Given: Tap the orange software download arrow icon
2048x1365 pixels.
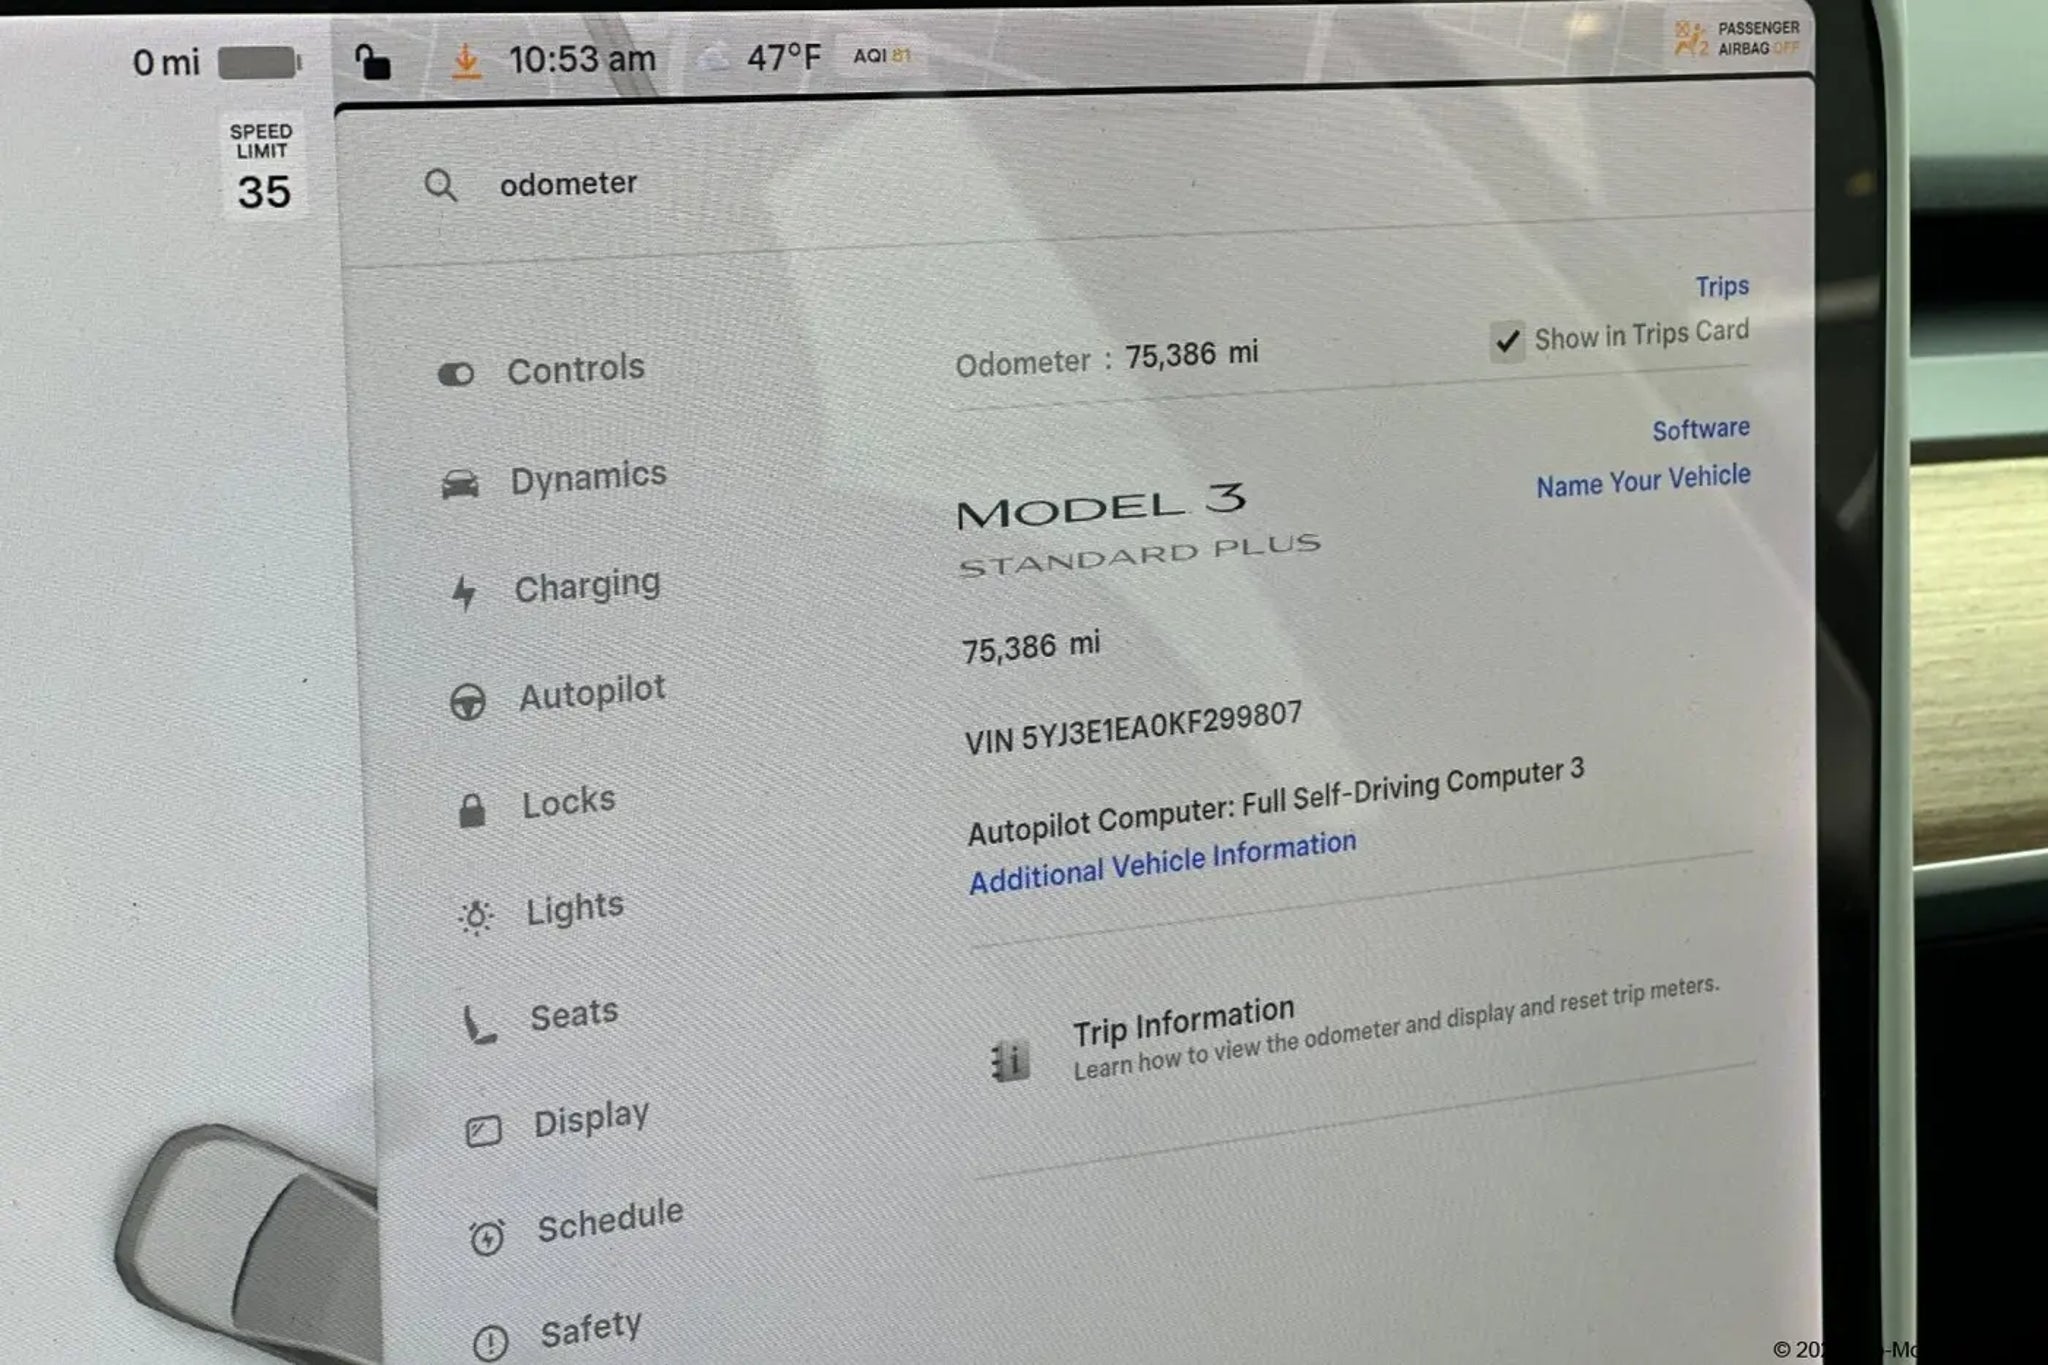Looking at the screenshot, I should pyautogui.click(x=465, y=62).
